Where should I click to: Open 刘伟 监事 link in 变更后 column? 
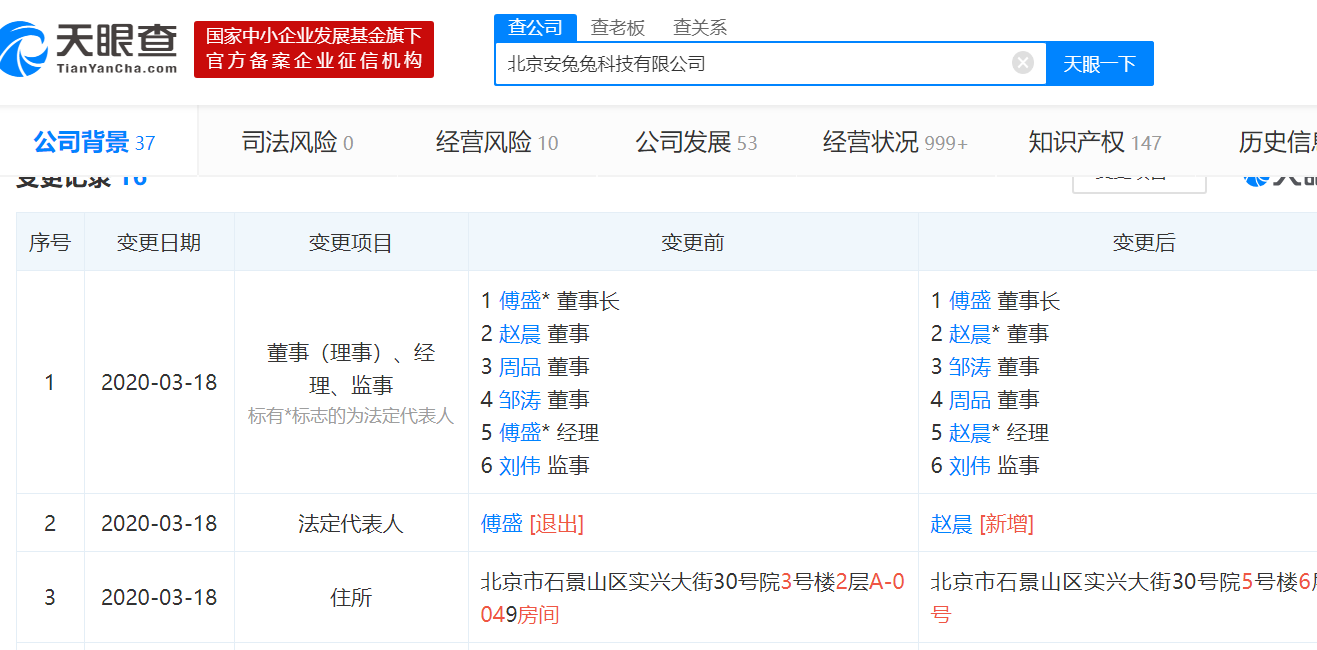(970, 466)
